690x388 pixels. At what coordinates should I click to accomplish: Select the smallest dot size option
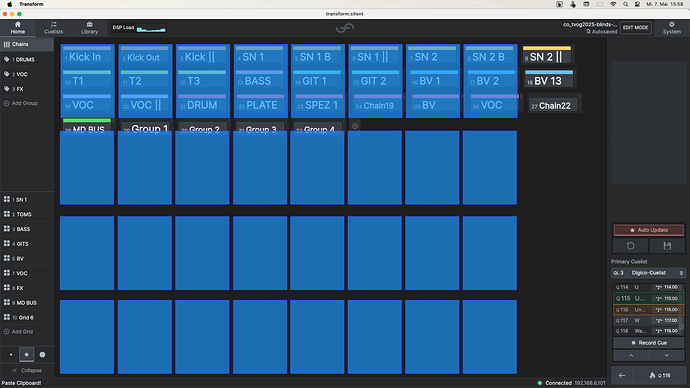(11, 355)
